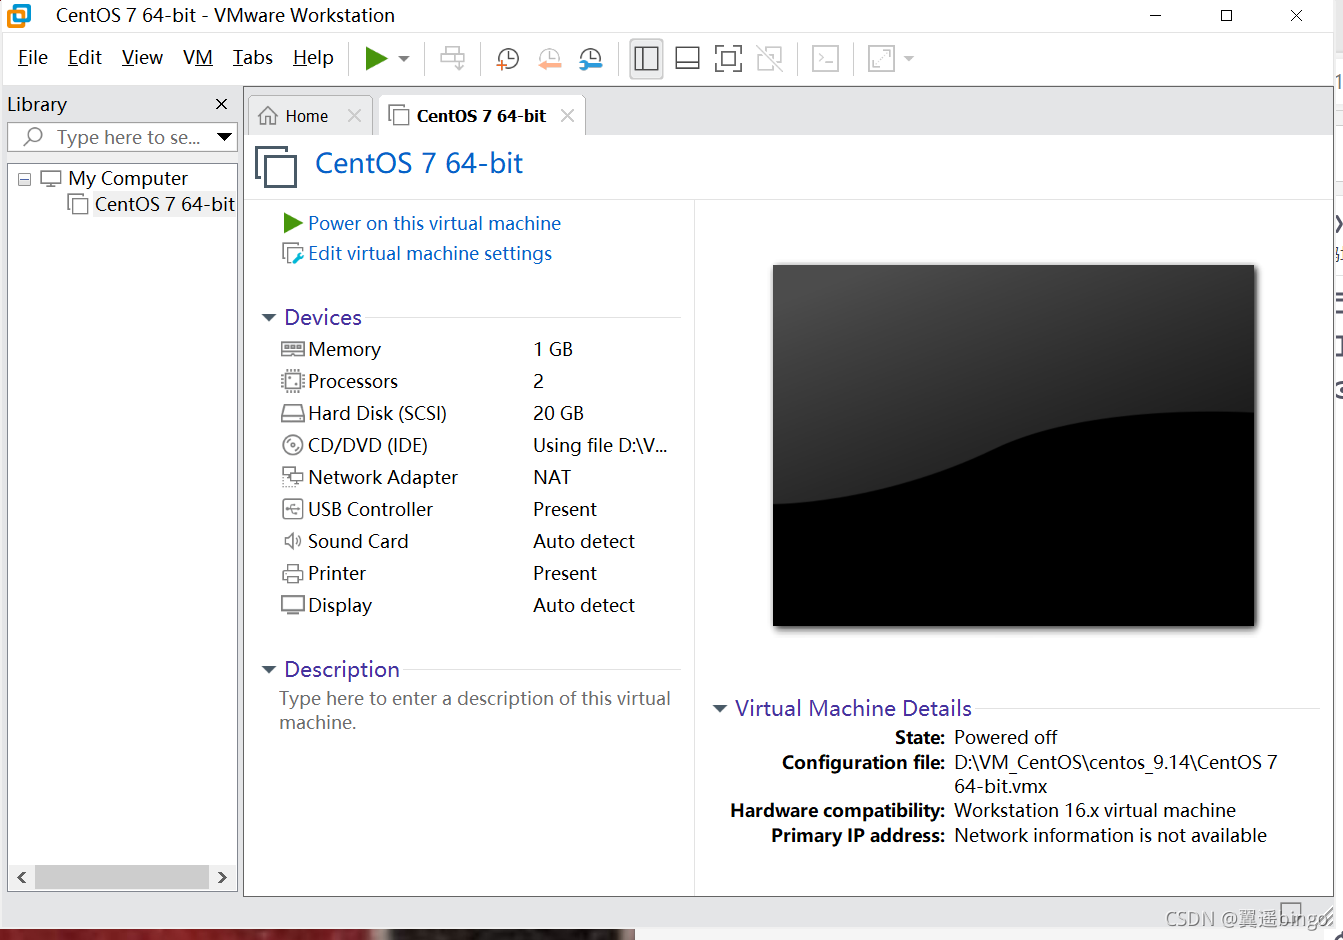1343x940 pixels.
Task: Click the Memory device icon
Action: 292,349
